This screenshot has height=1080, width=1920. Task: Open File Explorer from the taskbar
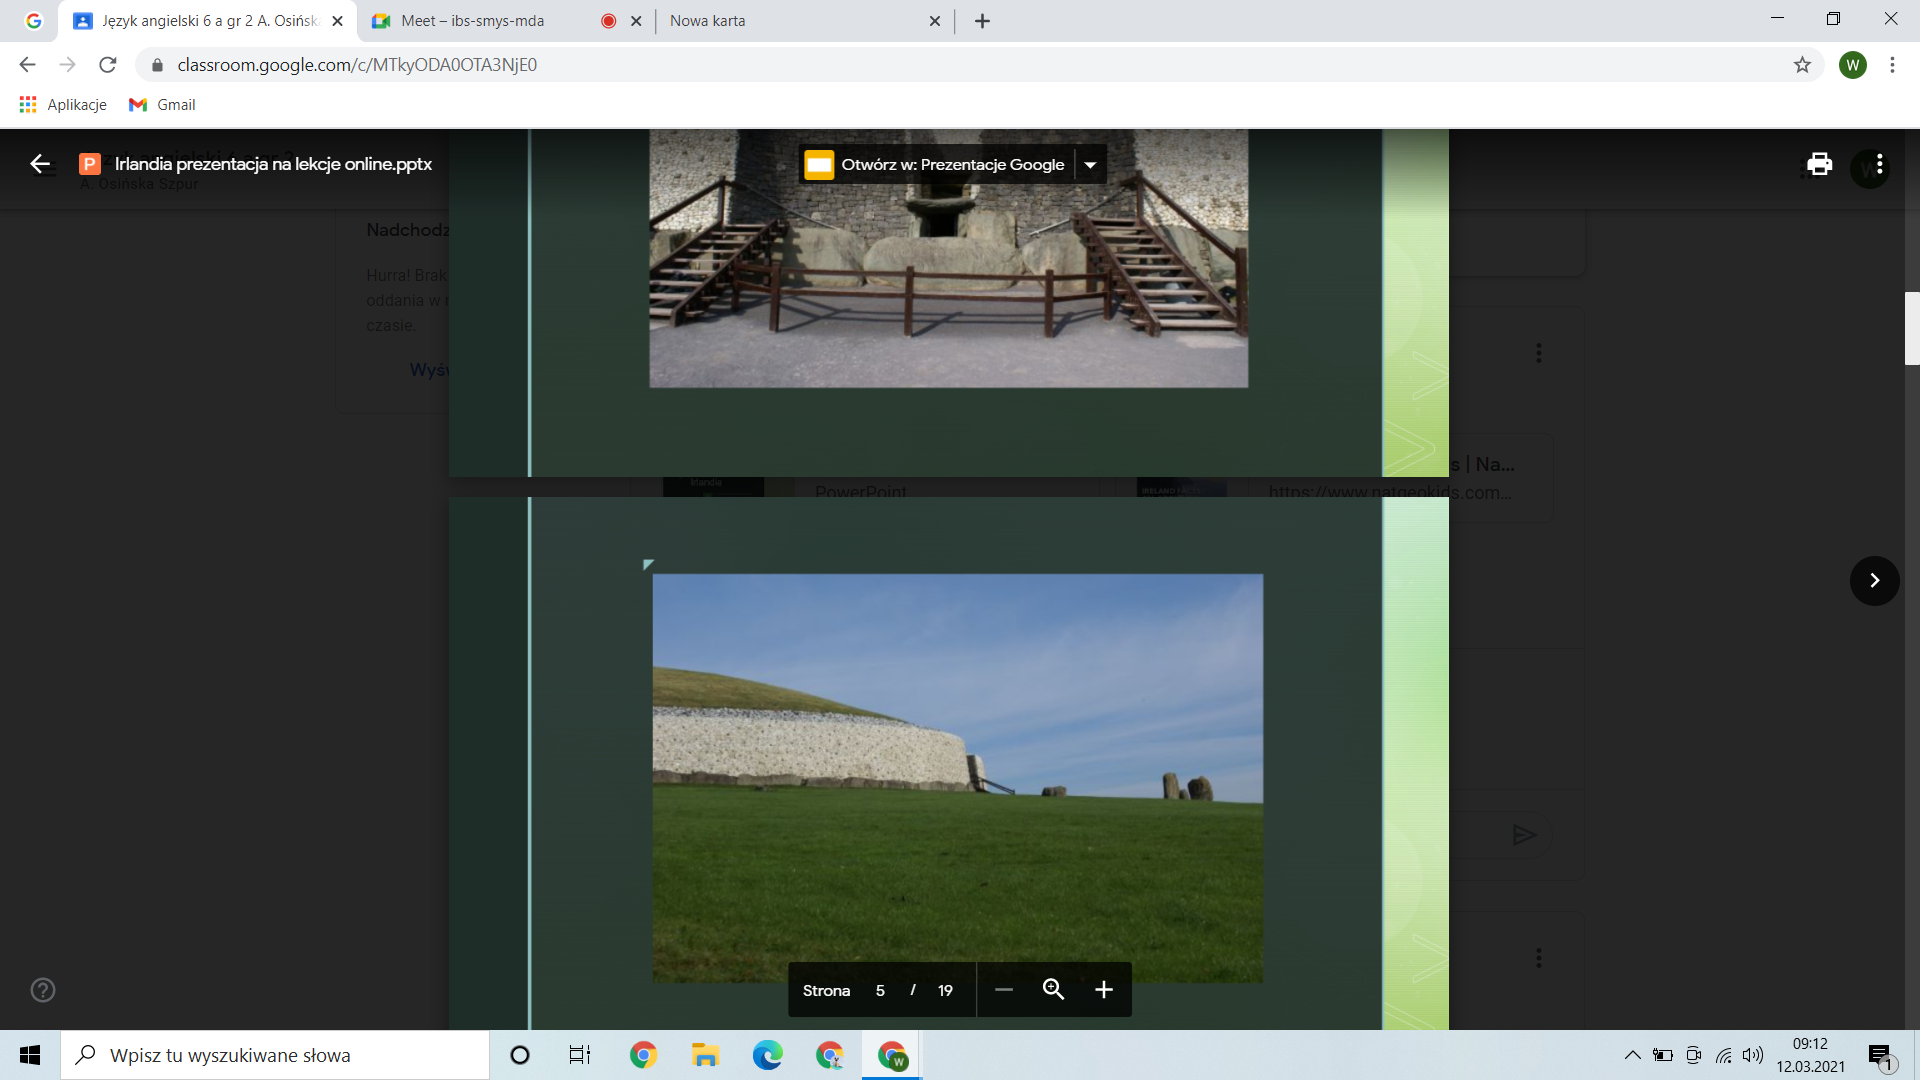pyautogui.click(x=705, y=1055)
